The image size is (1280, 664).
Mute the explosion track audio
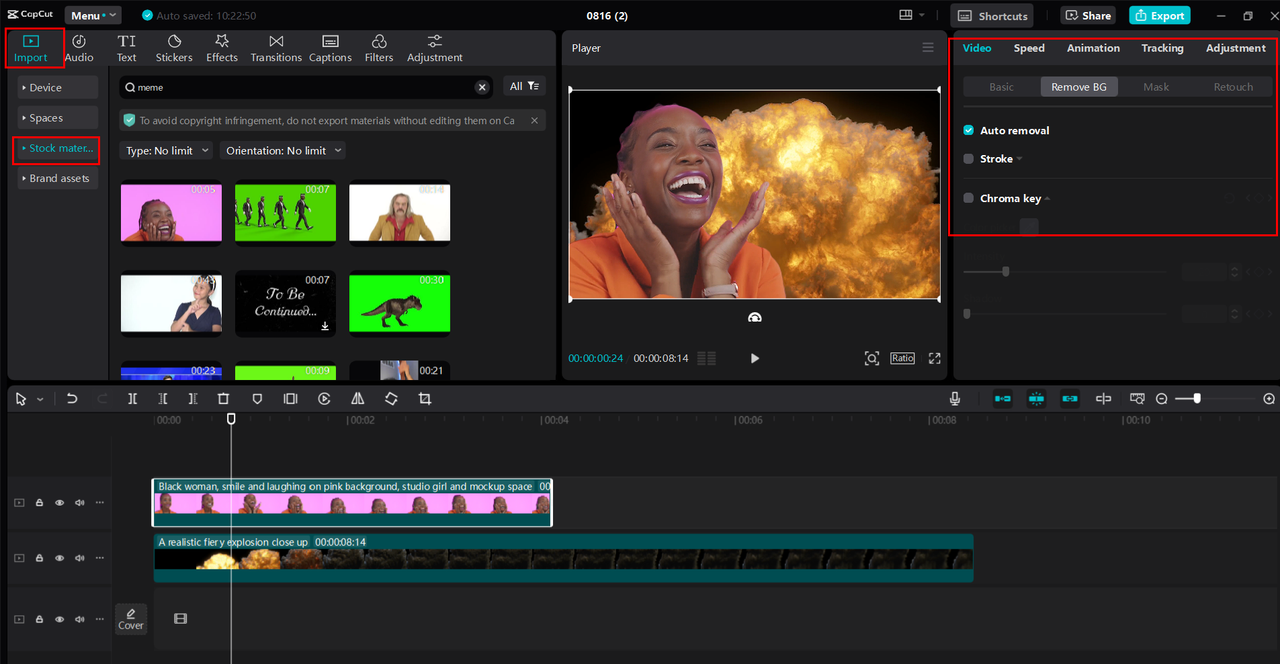[x=79, y=558]
